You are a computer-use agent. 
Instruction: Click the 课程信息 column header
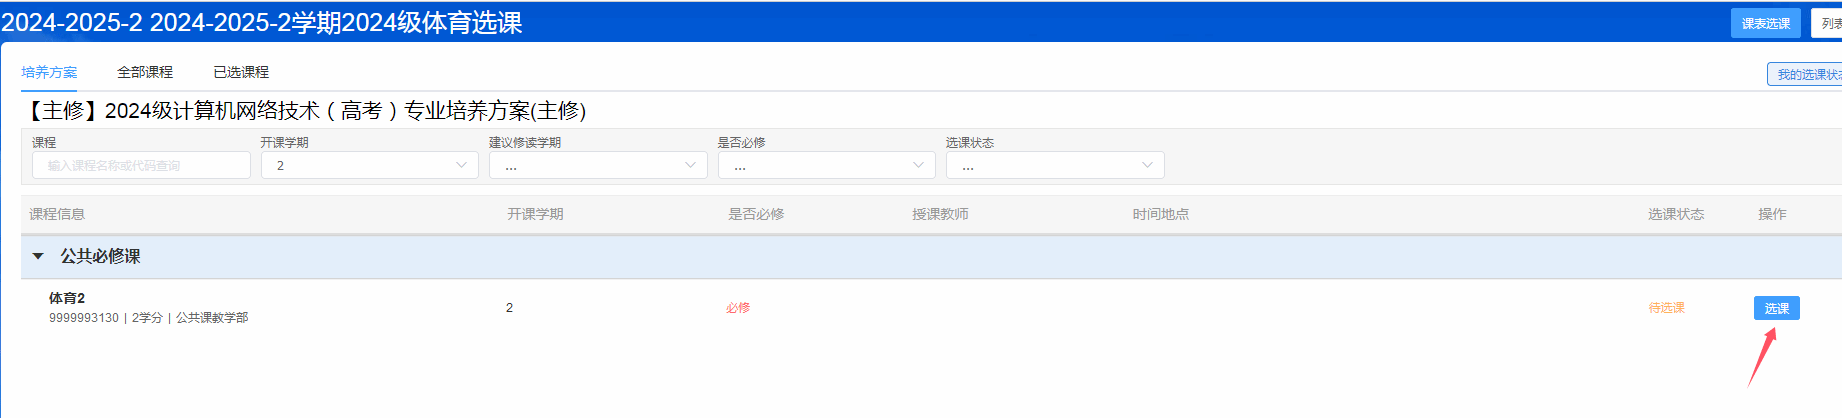pos(57,214)
